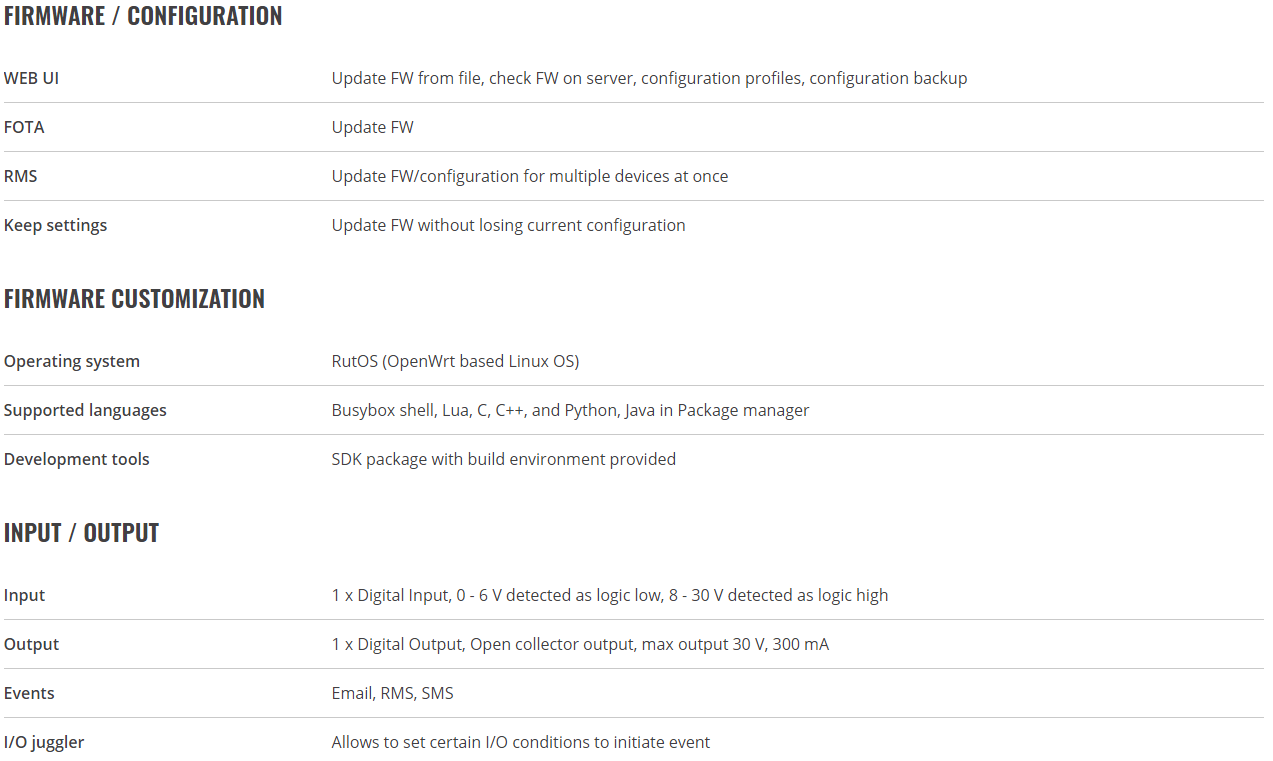
Task: Click the INPUT / OUTPUT heading
Action: coord(81,533)
